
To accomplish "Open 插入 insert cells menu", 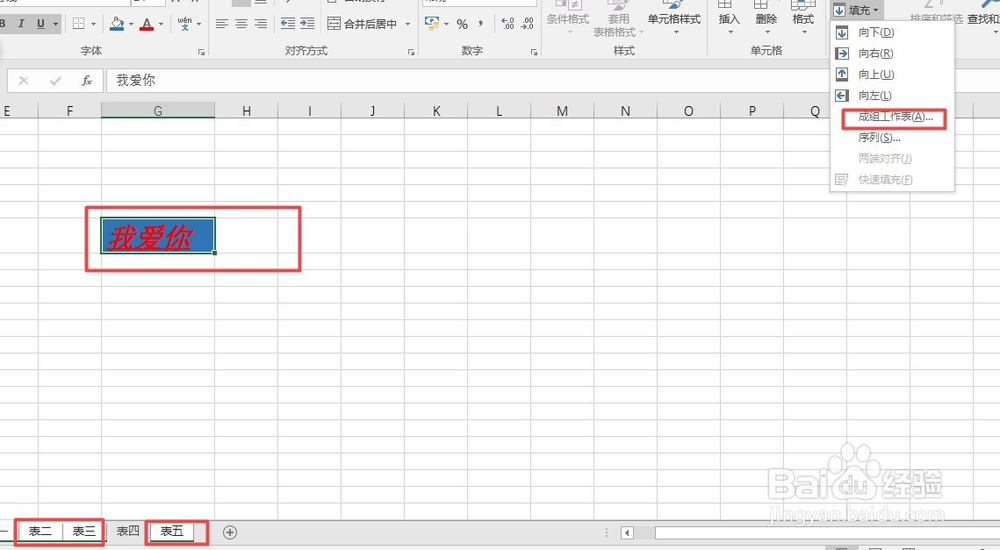I will click(x=728, y=18).
